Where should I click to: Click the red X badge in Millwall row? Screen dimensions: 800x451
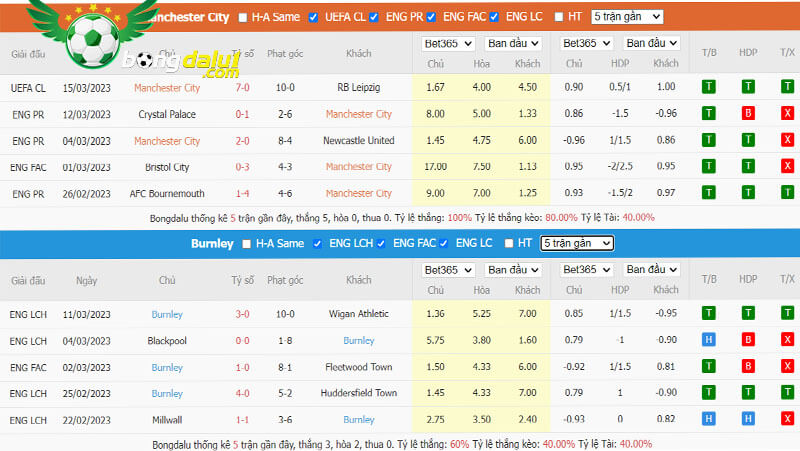pos(787,419)
